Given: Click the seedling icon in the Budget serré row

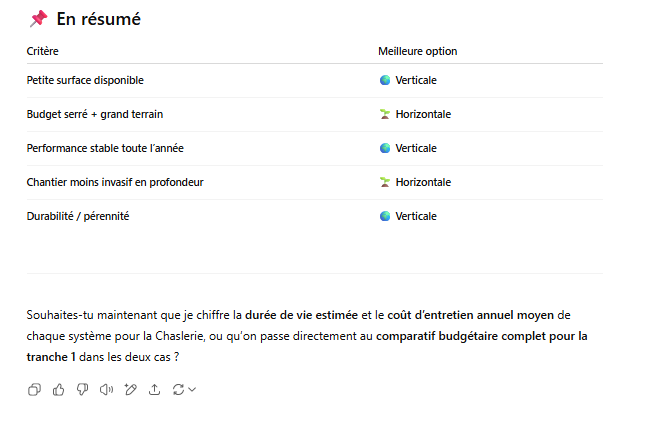Looking at the screenshot, I should (x=385, y=114).
